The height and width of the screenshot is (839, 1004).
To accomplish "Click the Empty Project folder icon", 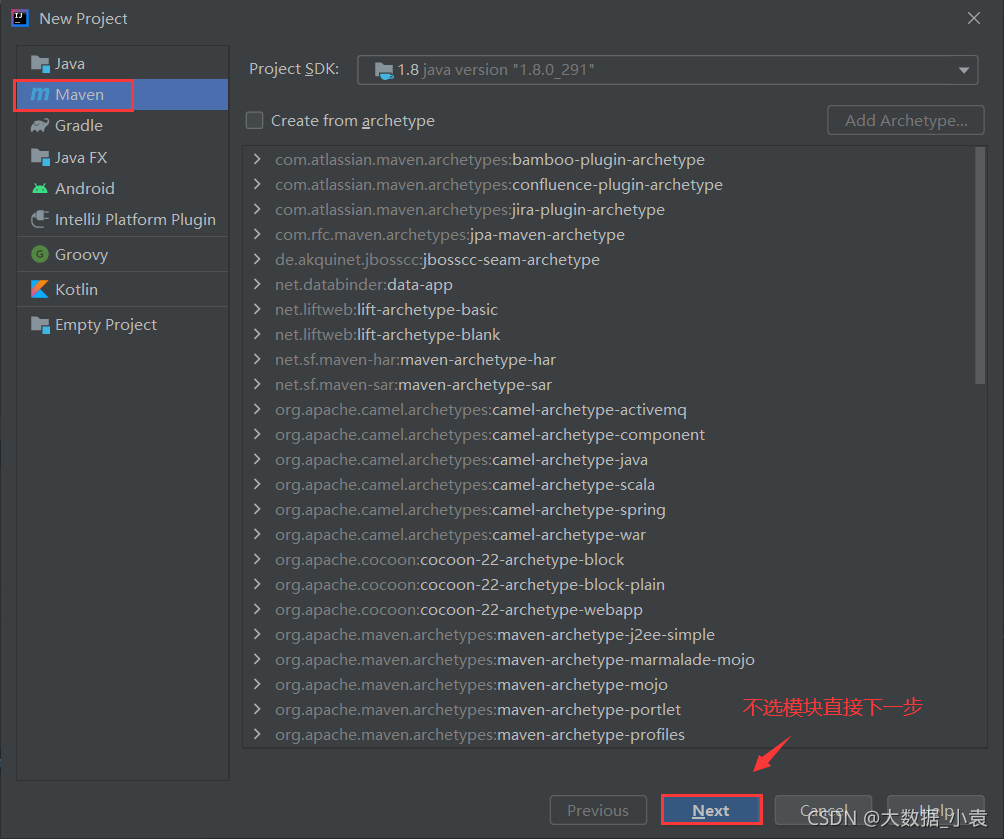I will [40, 325].
